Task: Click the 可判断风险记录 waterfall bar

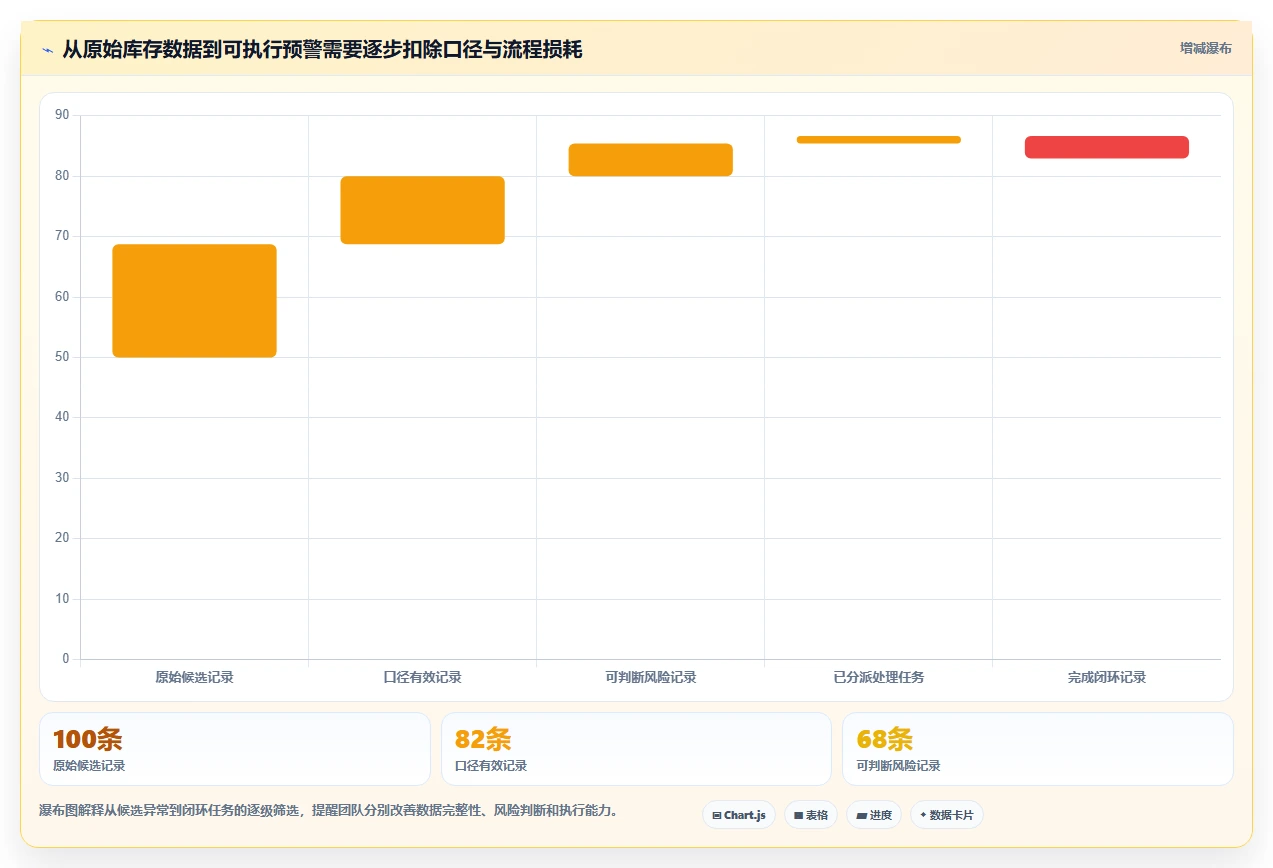Action: (x=651, y=160)
